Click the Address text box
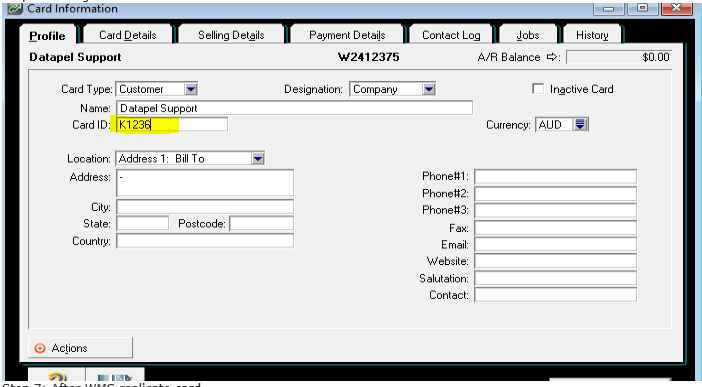The width and height of the screenshot is (702, 387). click(205, 183)
